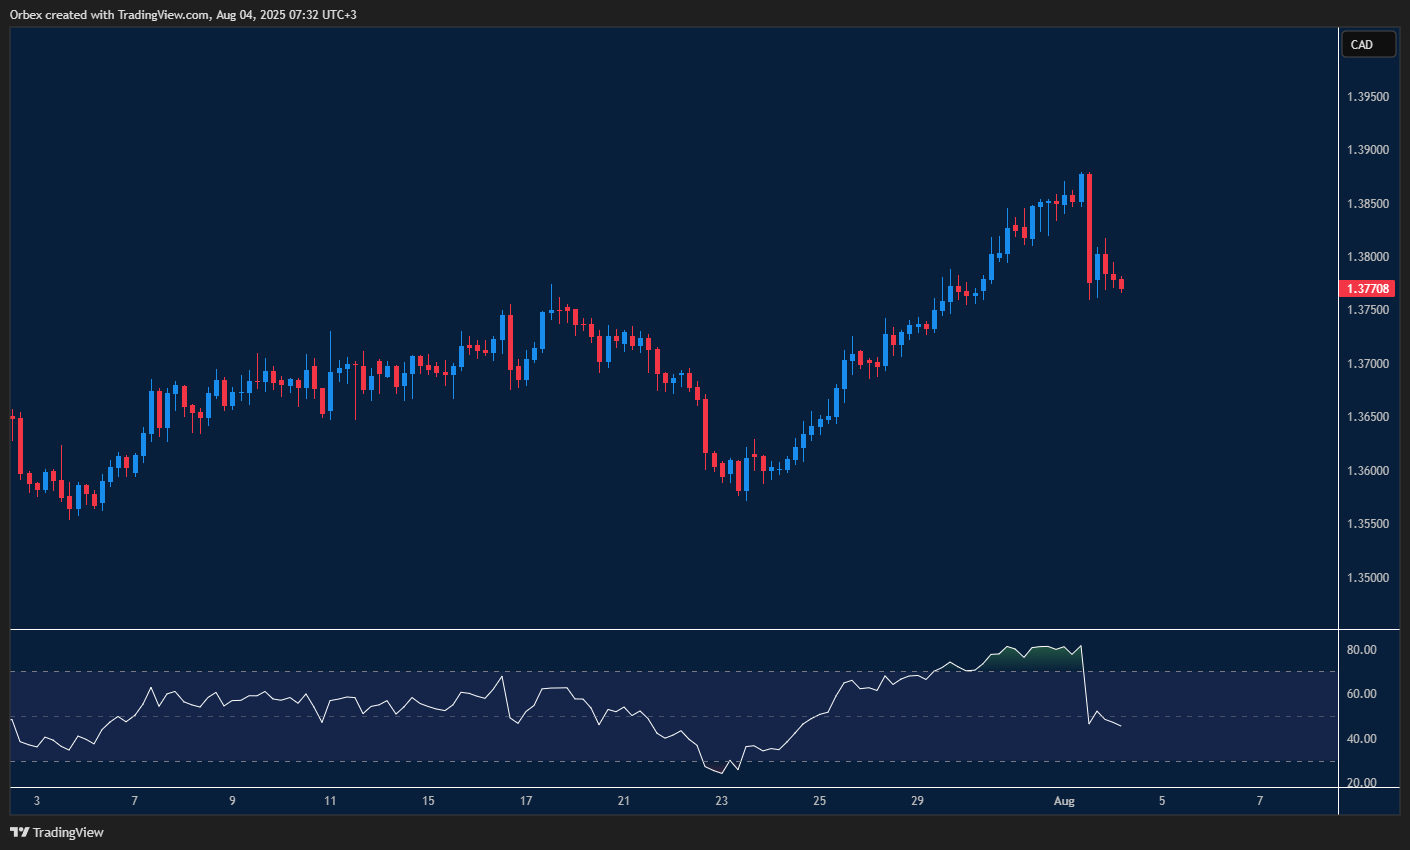
Task: Click the date label 25 on time axis
Action: 819,801
